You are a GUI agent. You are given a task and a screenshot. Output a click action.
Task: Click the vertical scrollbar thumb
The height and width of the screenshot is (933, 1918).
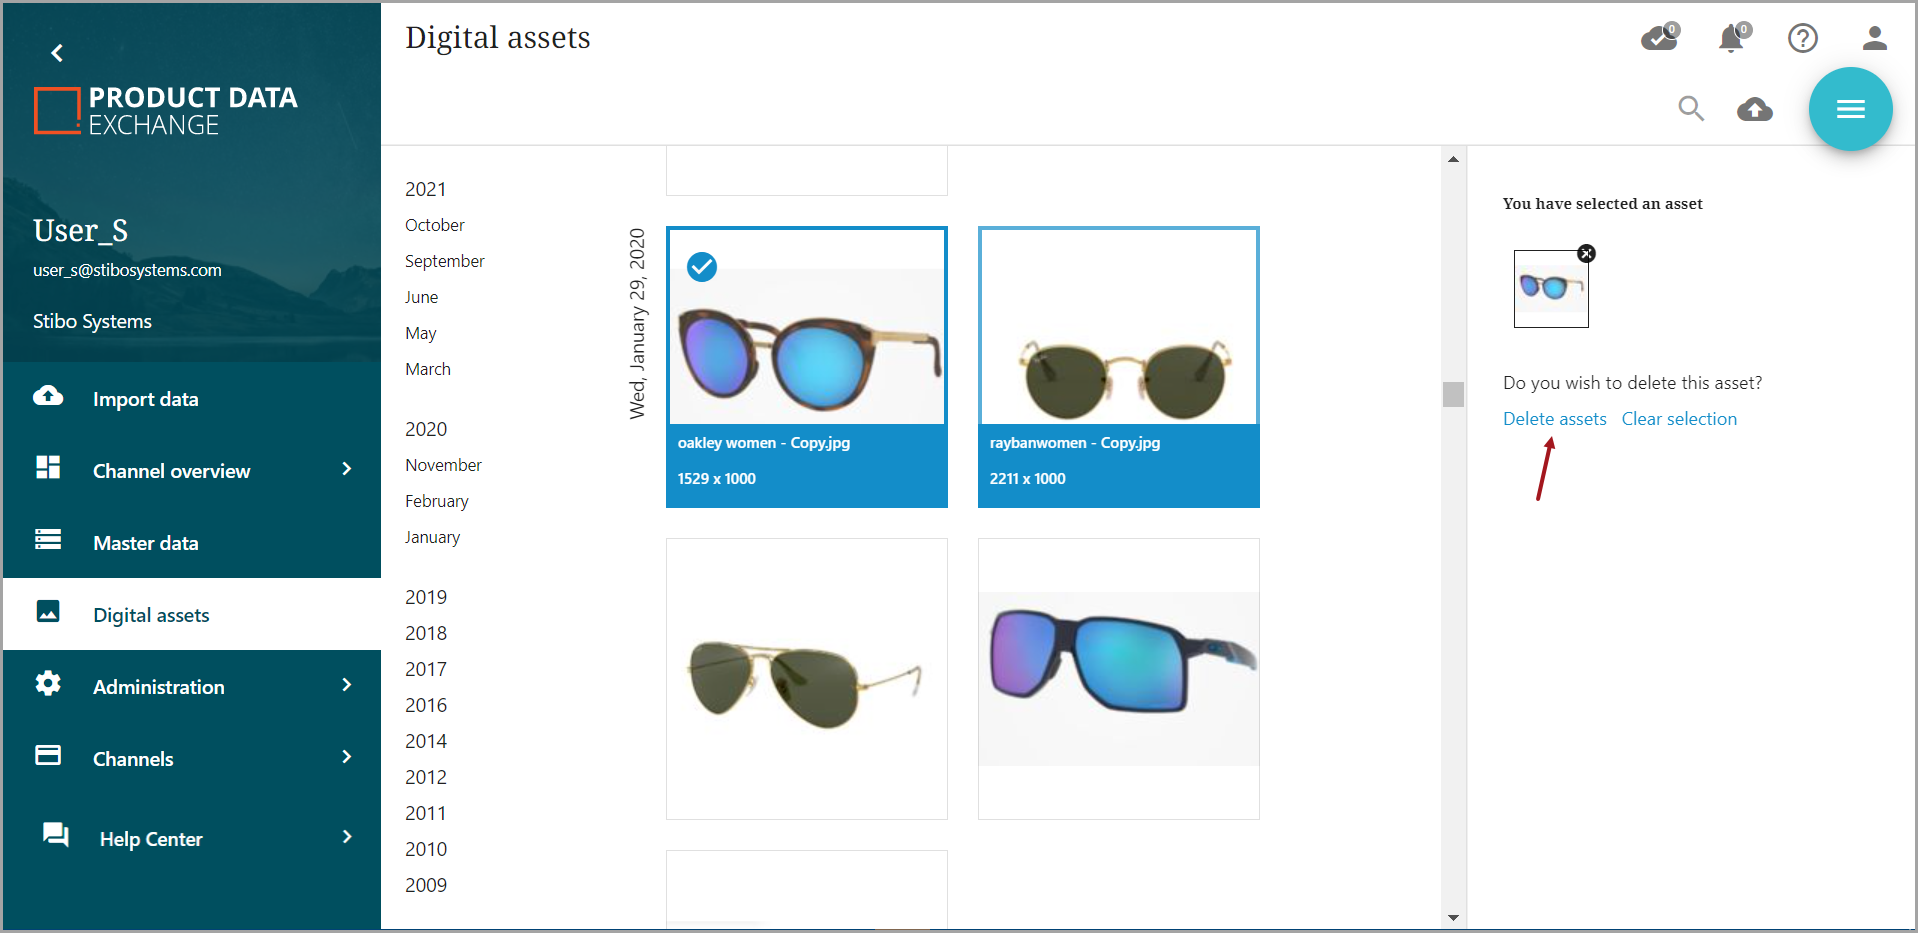[x=1453, y=394]
